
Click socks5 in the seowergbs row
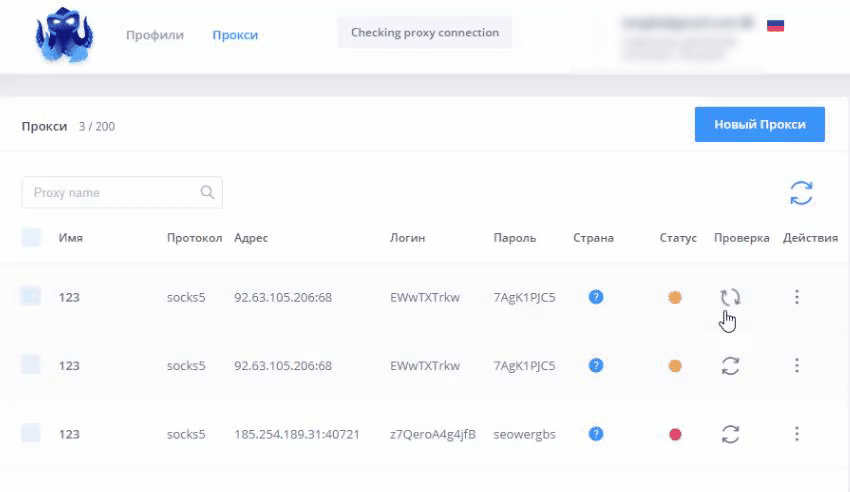click(x=186, y=434)
